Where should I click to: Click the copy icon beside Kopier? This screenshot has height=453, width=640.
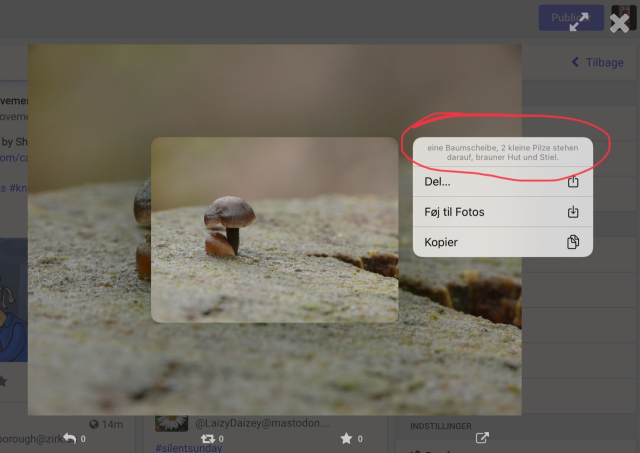573,242
